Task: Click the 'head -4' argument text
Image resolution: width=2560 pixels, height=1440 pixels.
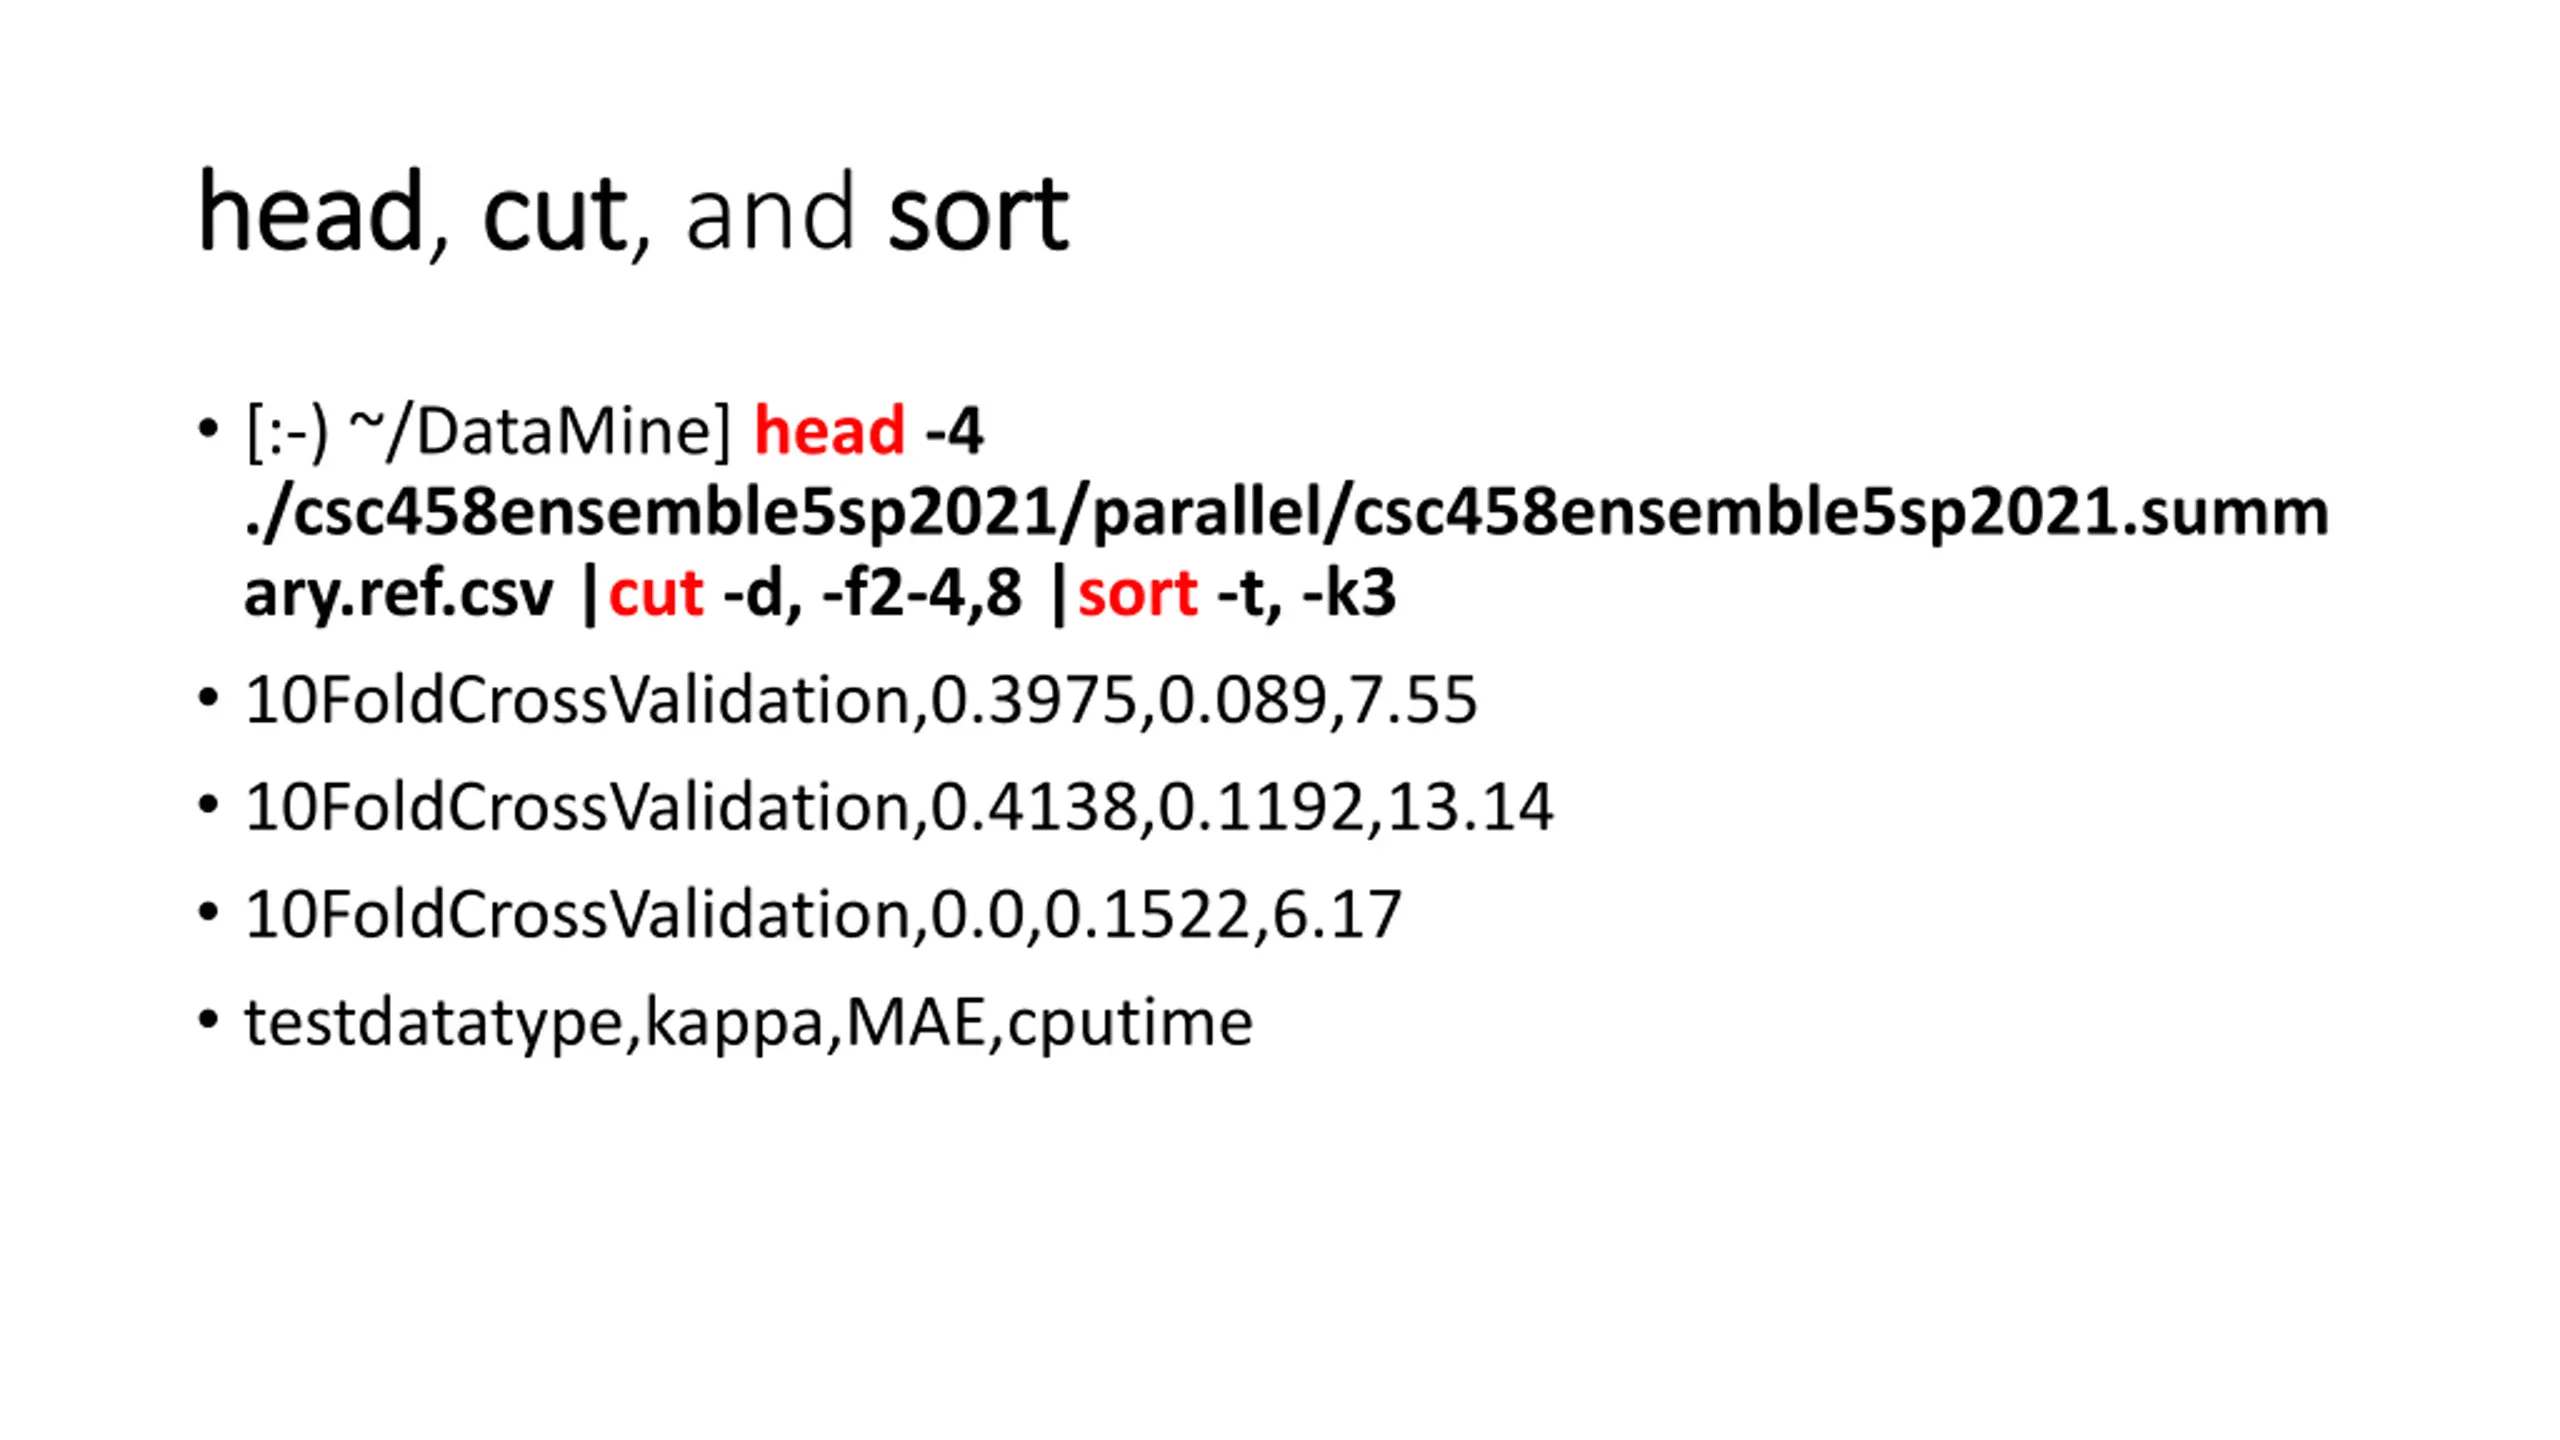Action: (869, 431)
